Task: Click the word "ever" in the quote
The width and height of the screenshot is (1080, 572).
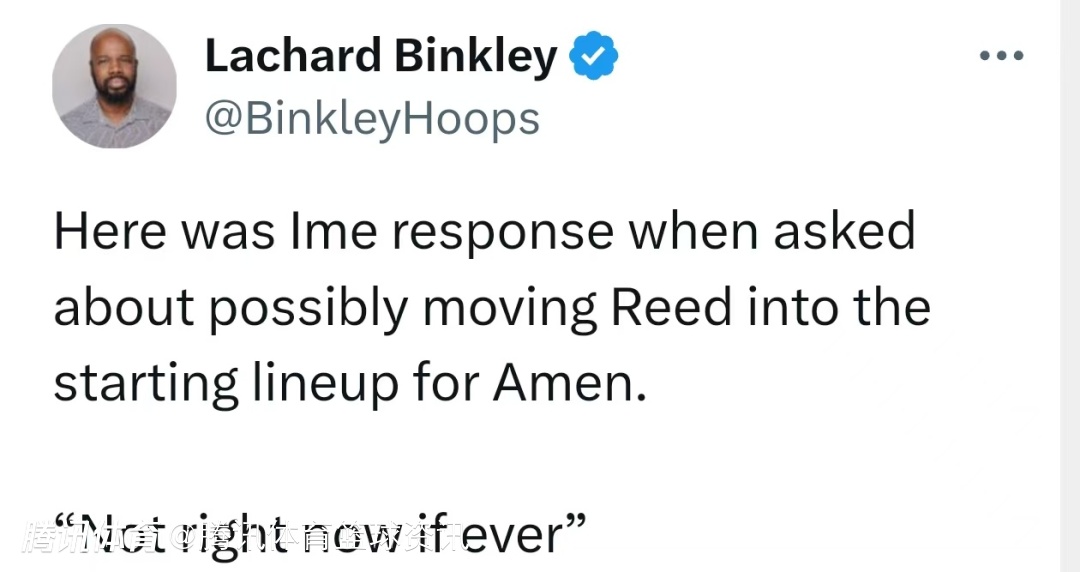Action: 527,536
